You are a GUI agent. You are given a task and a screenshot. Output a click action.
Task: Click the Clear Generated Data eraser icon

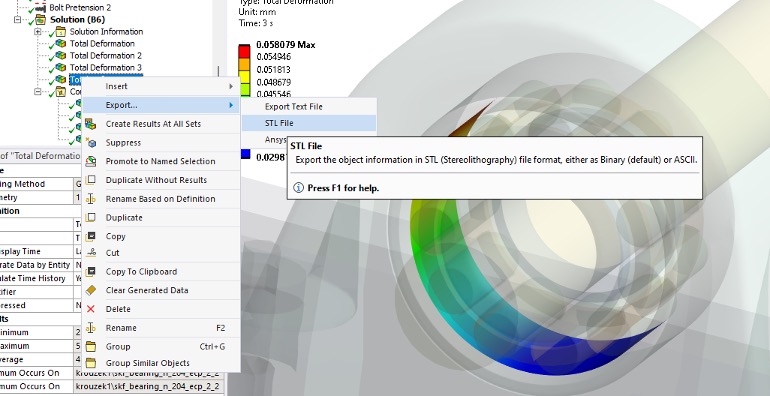91,290
